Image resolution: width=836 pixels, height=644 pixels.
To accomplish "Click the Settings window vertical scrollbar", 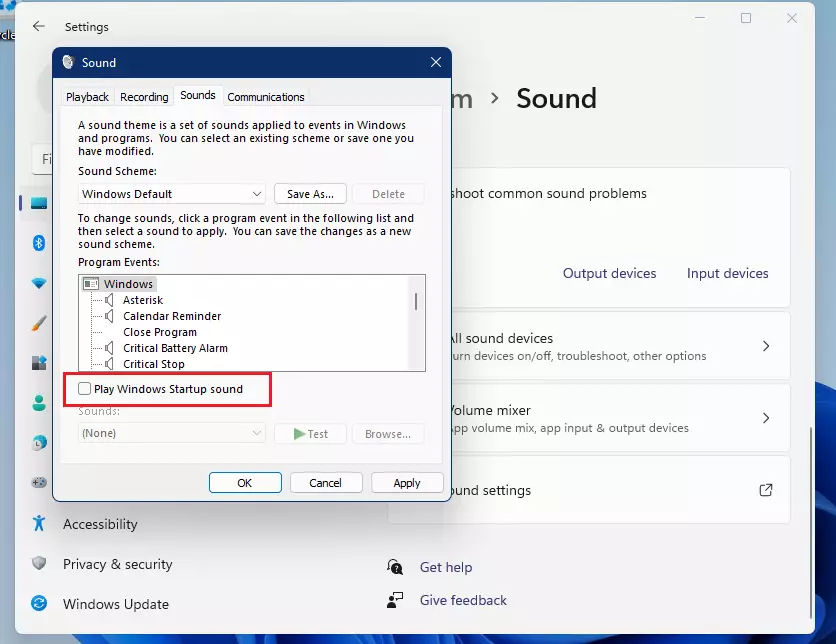I will 810,522.
